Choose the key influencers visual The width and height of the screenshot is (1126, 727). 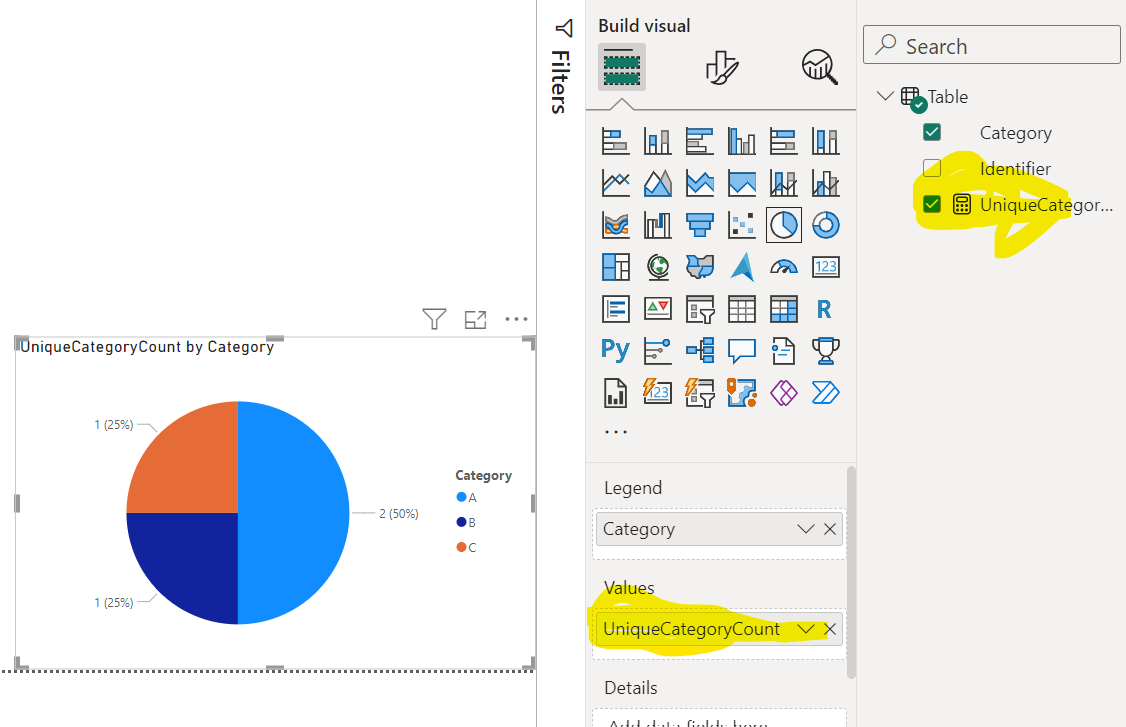coord(657,351)
